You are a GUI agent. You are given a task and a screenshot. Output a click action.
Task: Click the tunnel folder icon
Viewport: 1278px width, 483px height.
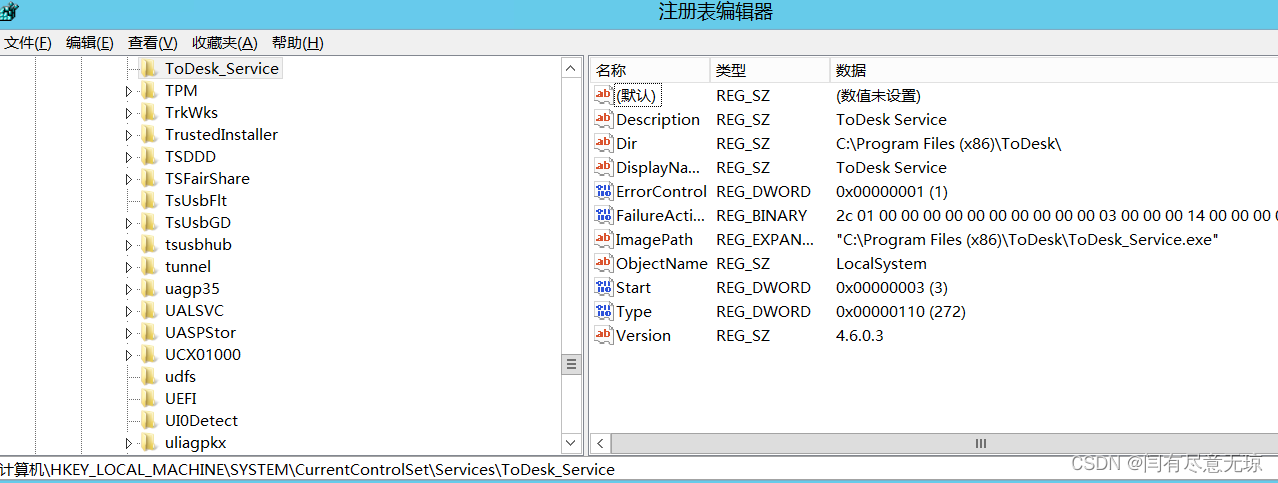(x=149, y=266)
